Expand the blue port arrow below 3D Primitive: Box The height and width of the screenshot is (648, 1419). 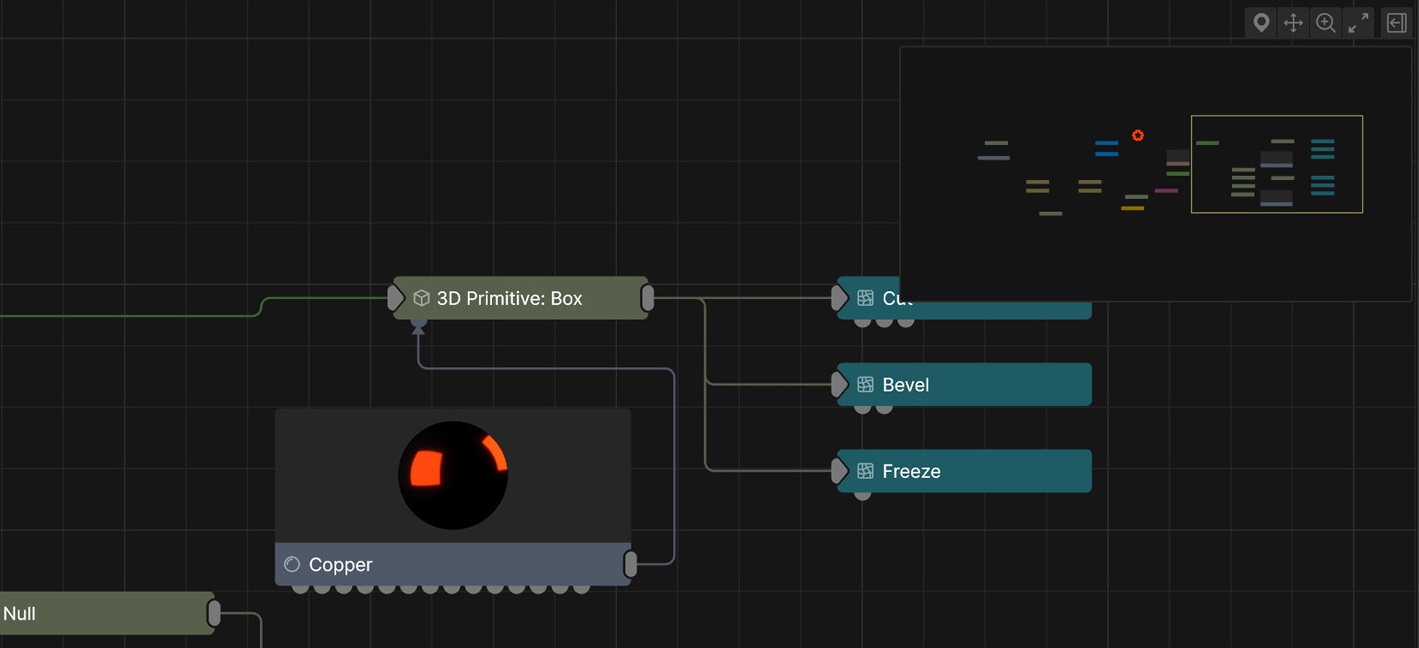(x=417, y=324)
